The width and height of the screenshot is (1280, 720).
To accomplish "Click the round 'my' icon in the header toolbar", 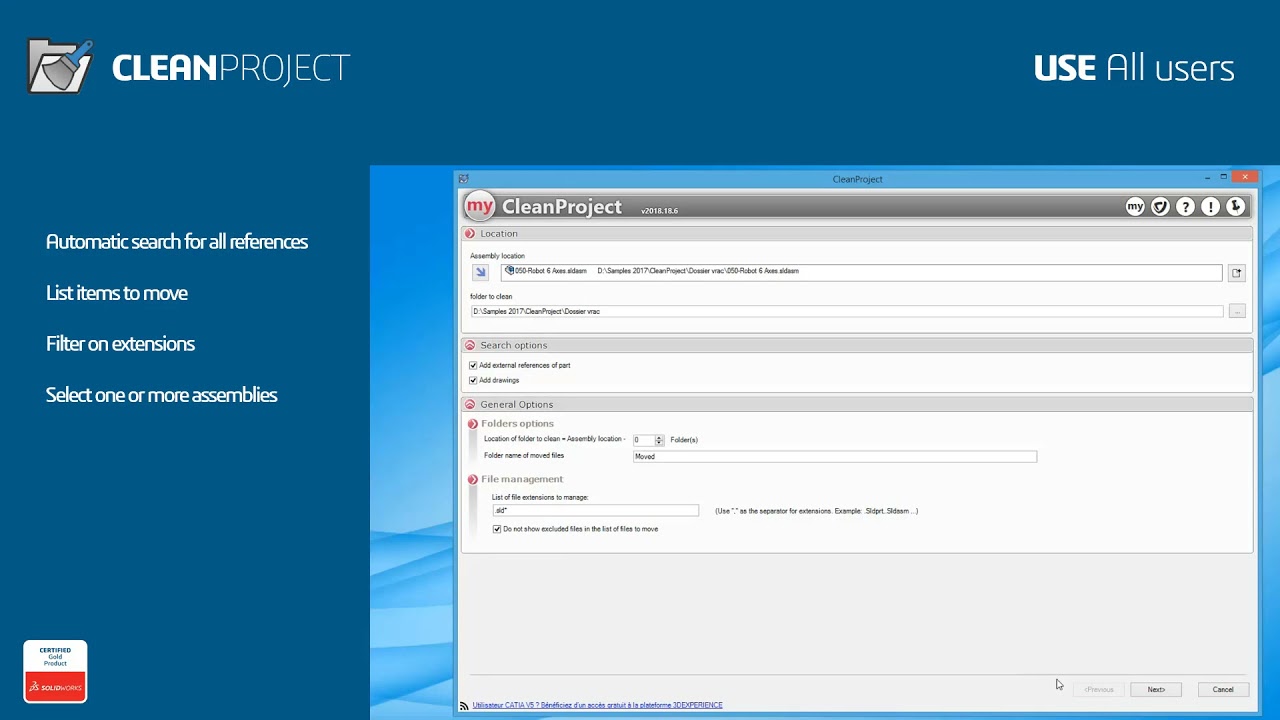I will pos(1135,207).
